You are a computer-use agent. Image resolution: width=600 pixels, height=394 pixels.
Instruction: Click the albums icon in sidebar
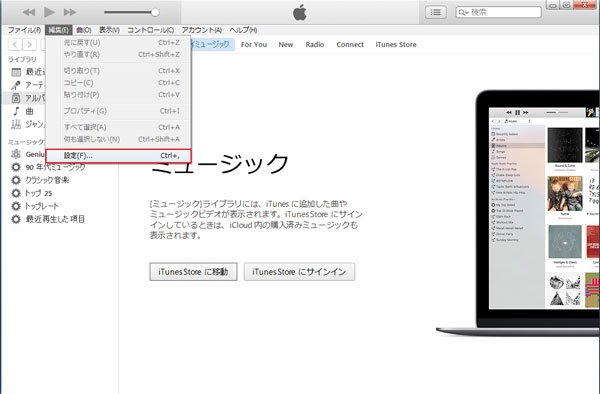[16, 98]
